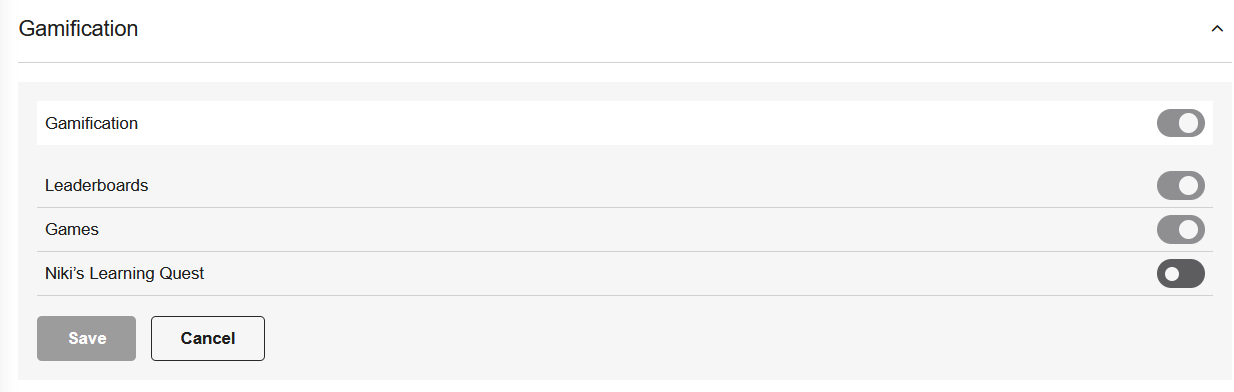The width and height of the screenshot is (1234, 392).
Task: Toggle the main Gamification switch
Action: point(1181,123)
